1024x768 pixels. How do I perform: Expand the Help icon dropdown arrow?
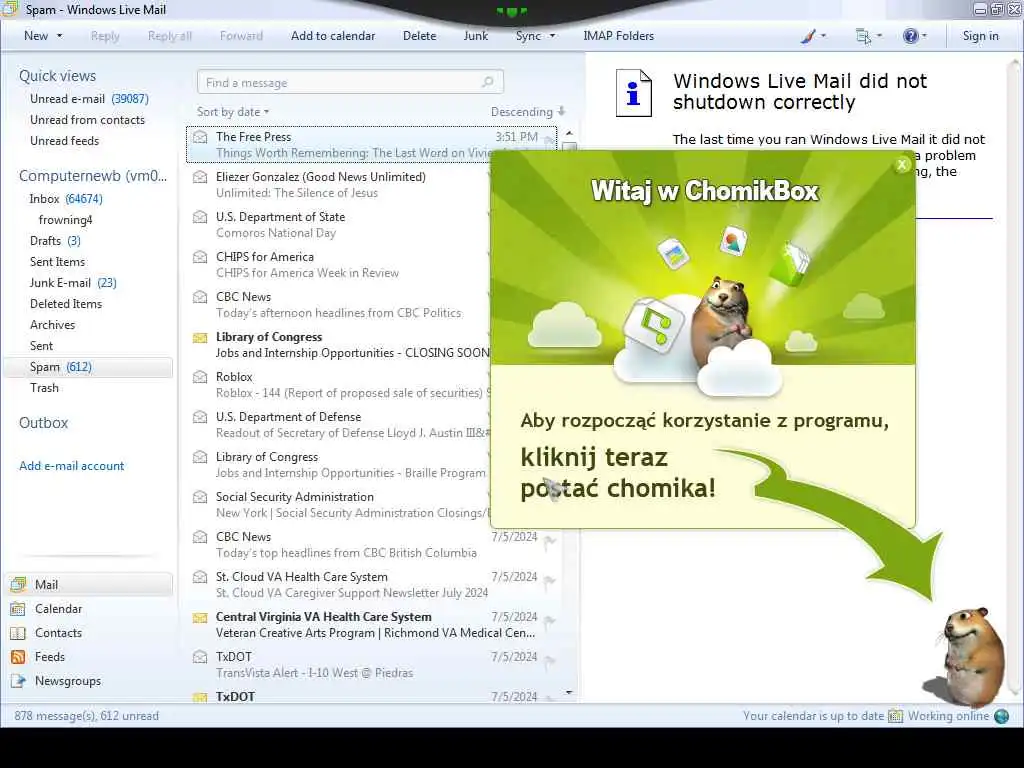tap(924, 36)
